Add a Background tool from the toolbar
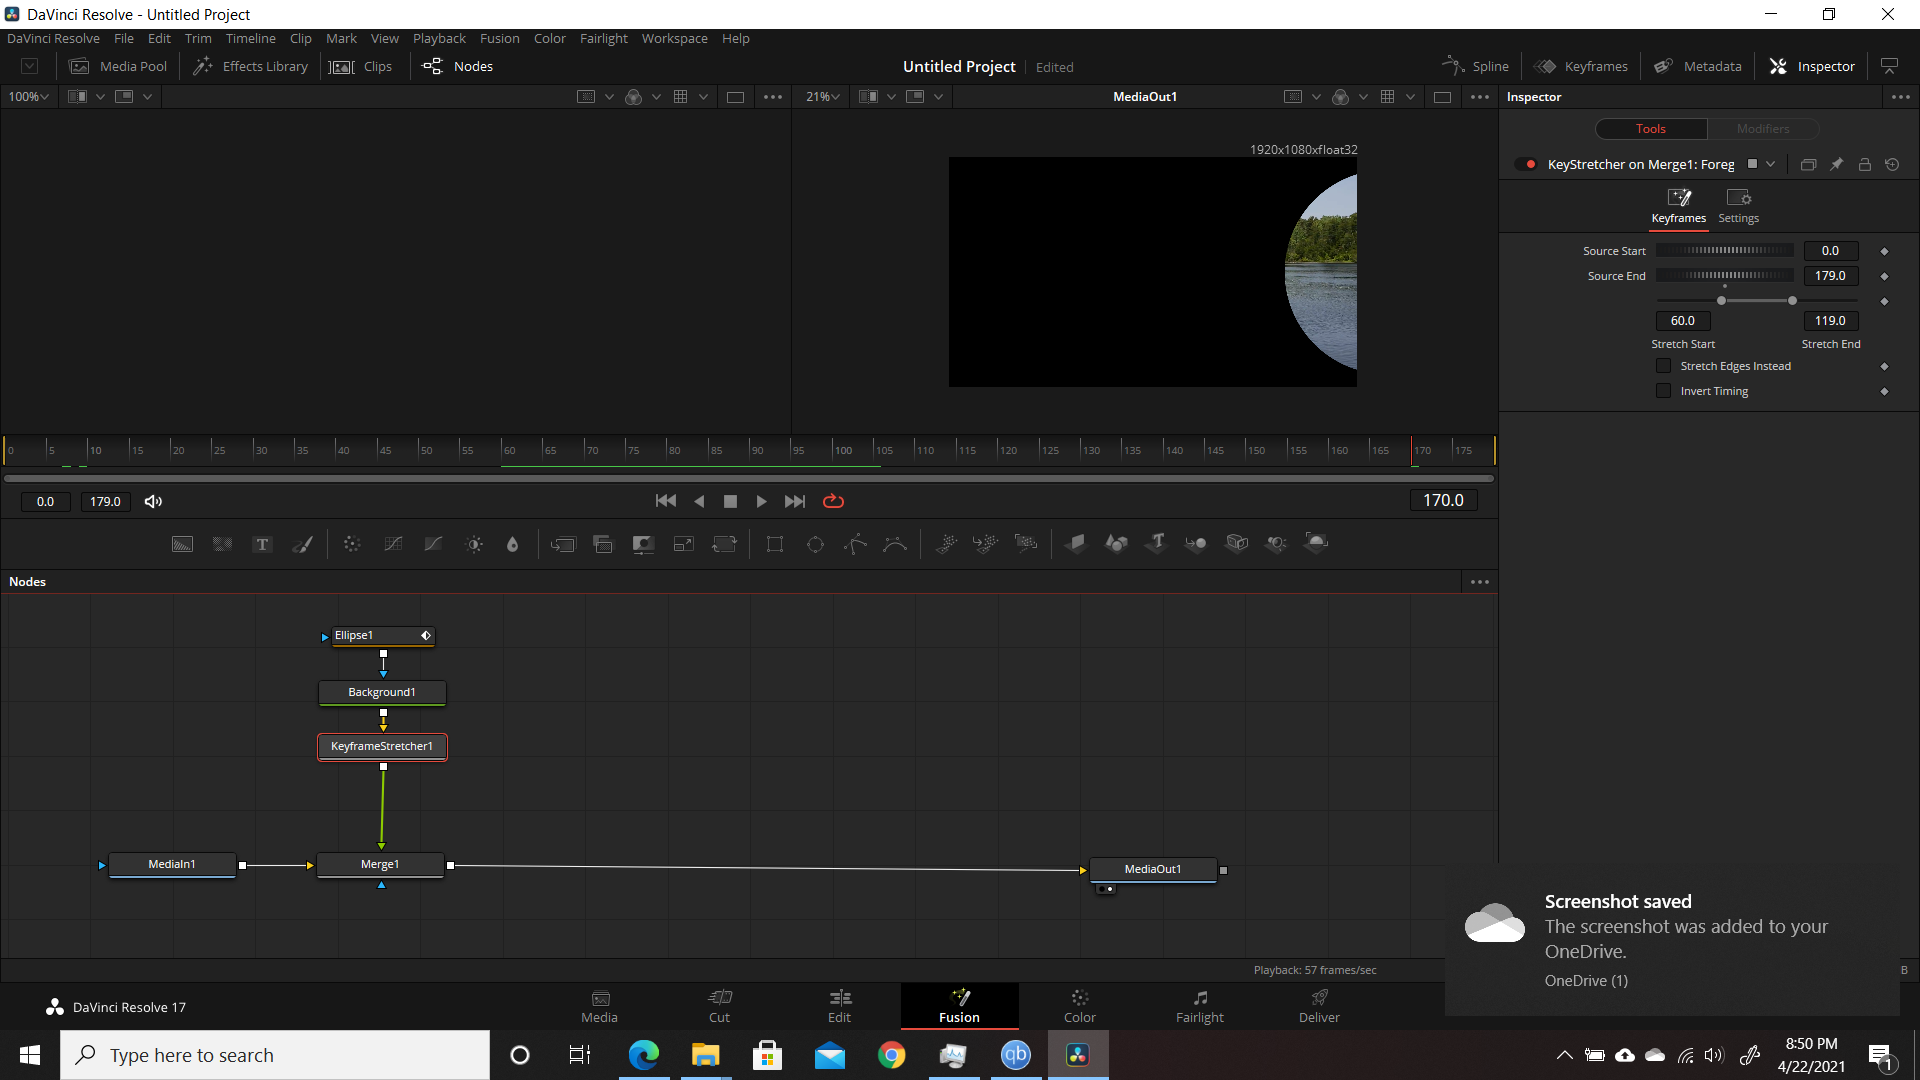1920x1080 pixels. [x=182, y=544]
